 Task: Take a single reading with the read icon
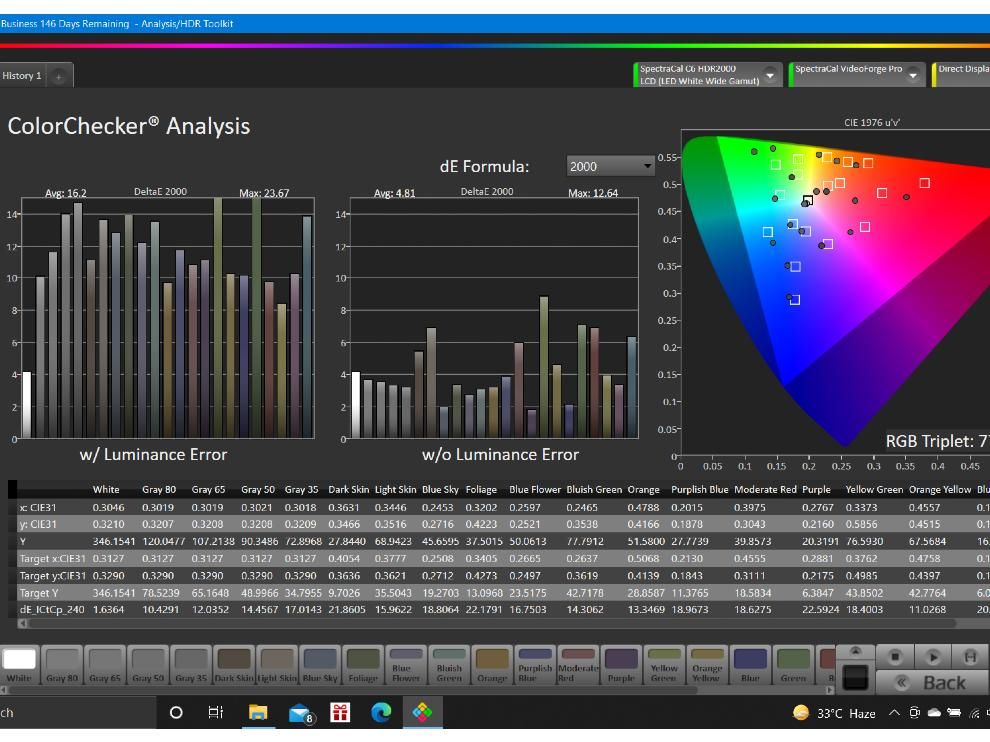click(x=971, y=657)
